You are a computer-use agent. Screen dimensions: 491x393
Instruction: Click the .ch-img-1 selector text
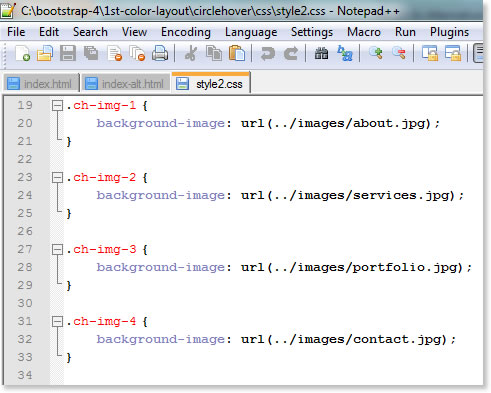click(x=101, y=105)
